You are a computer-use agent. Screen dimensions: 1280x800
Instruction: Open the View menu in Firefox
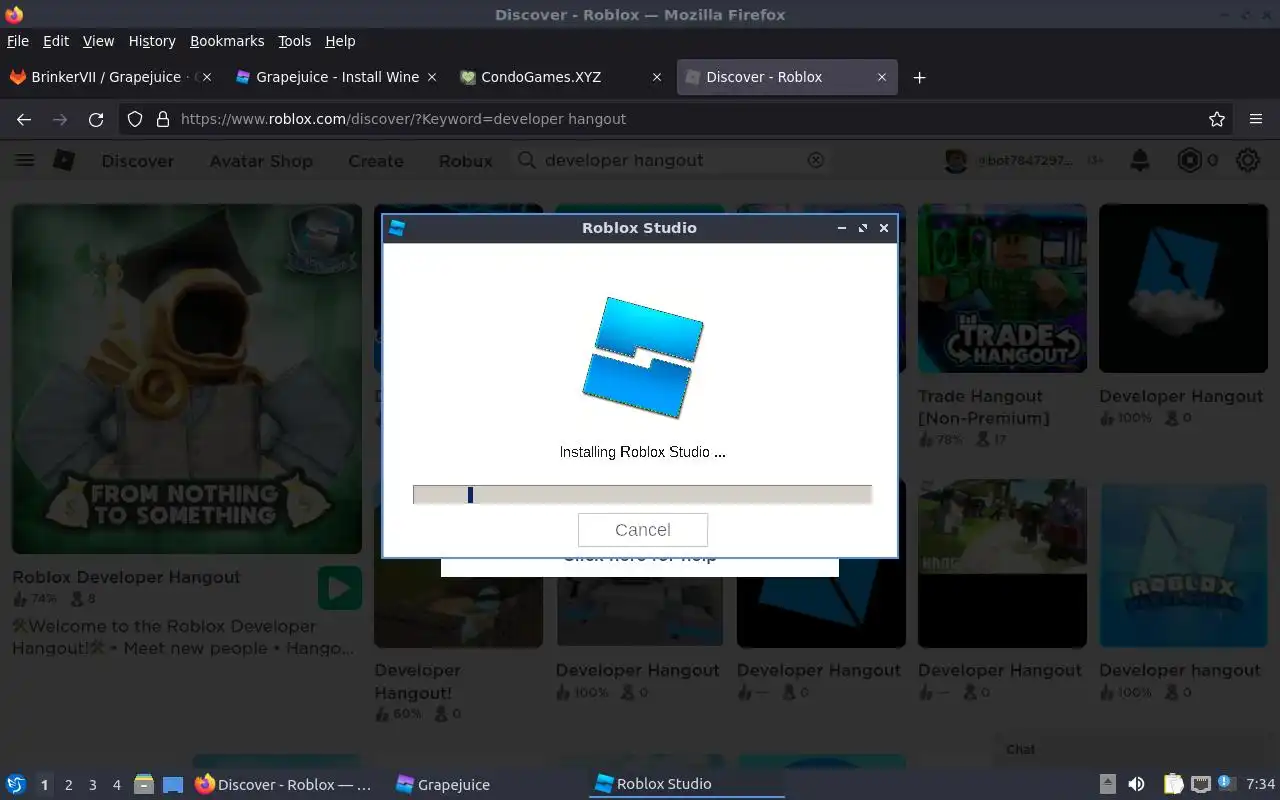98,41
